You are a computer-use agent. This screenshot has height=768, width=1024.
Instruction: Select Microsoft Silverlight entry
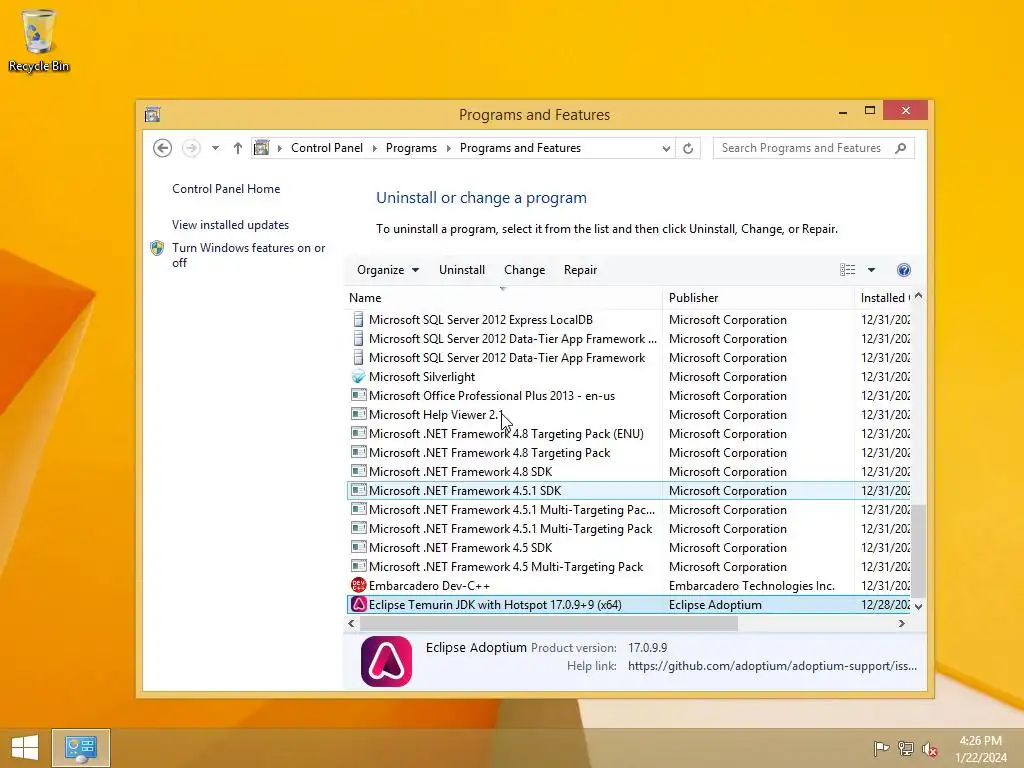pos(628,377)
